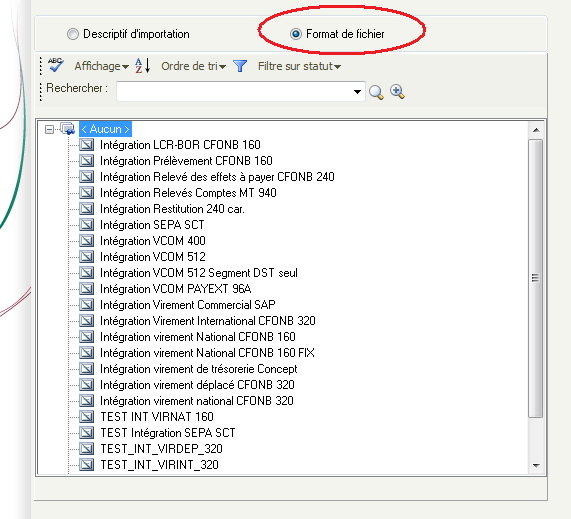Click the root node icon beside Aucun
The image size is (571, 519).
[68, 129]
